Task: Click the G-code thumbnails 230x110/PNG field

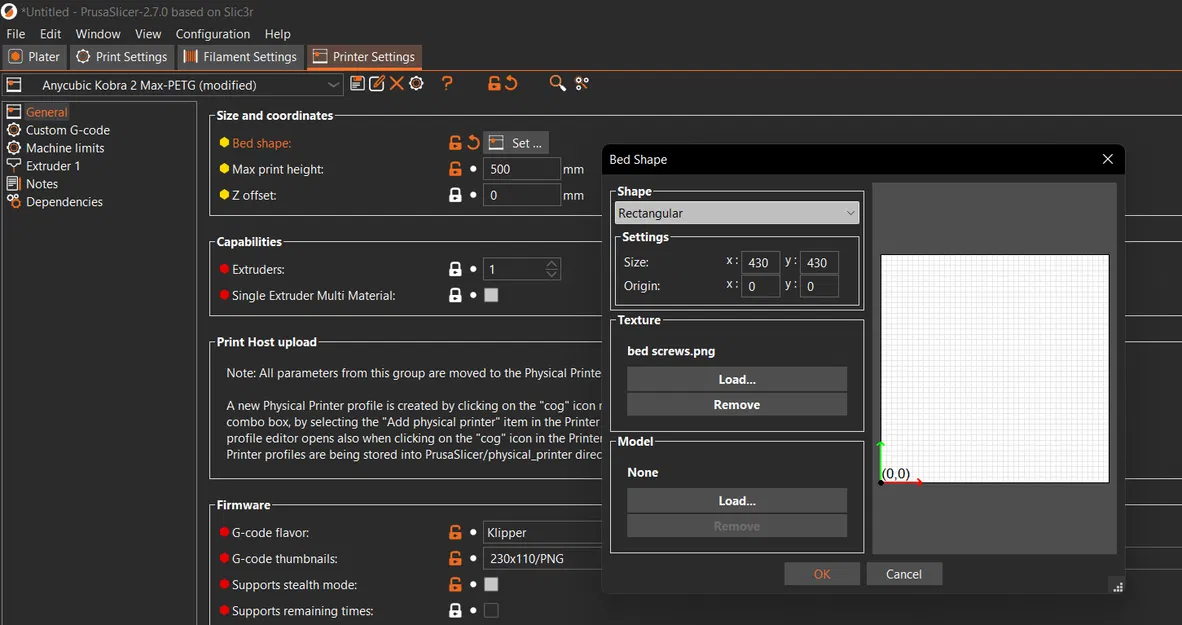Action: [x=542, y=559]
